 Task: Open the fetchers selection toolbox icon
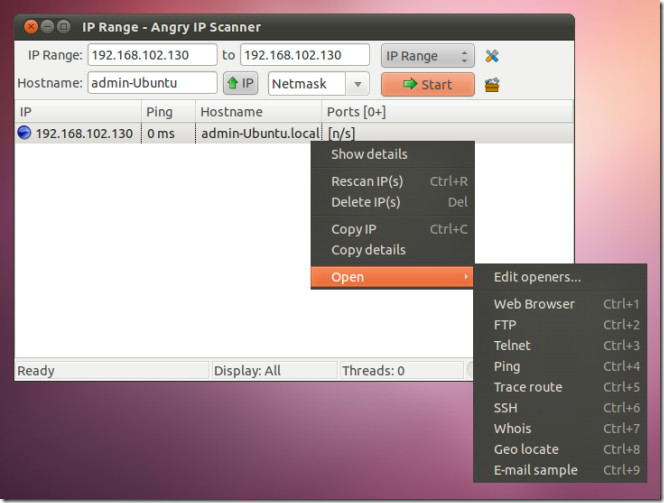click(x=492, y=85)
